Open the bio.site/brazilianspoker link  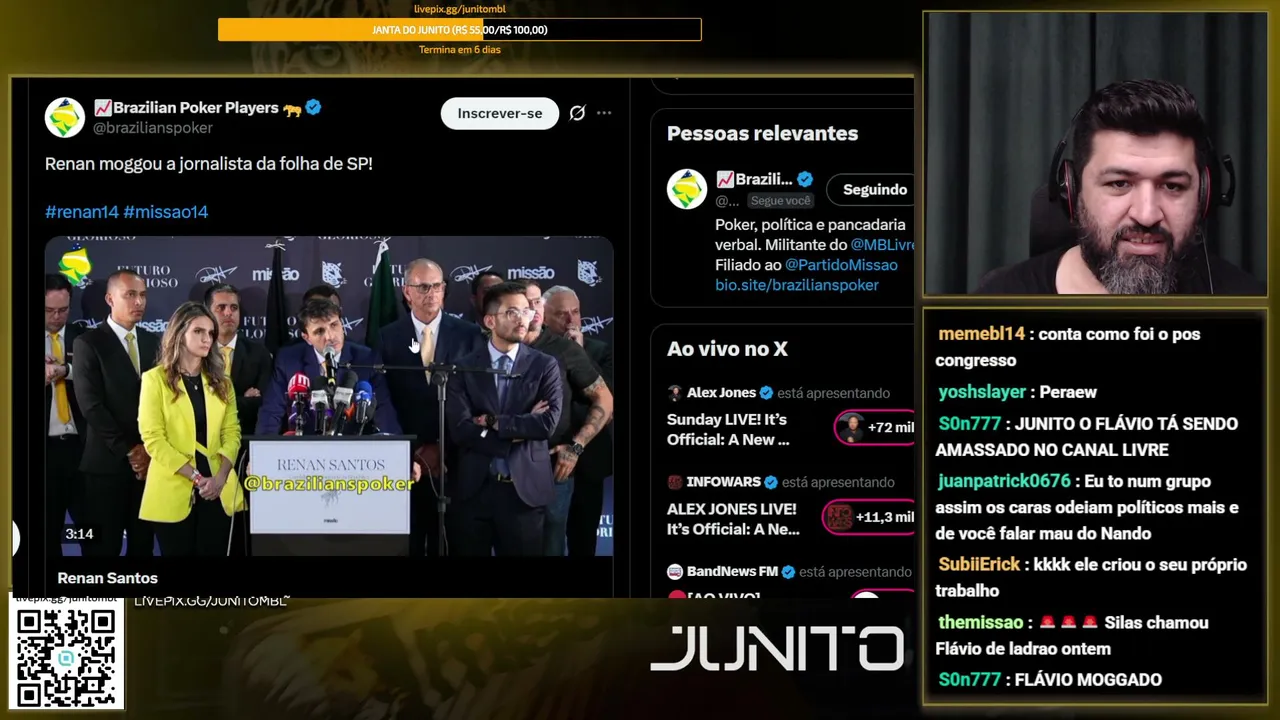[797, 285]
